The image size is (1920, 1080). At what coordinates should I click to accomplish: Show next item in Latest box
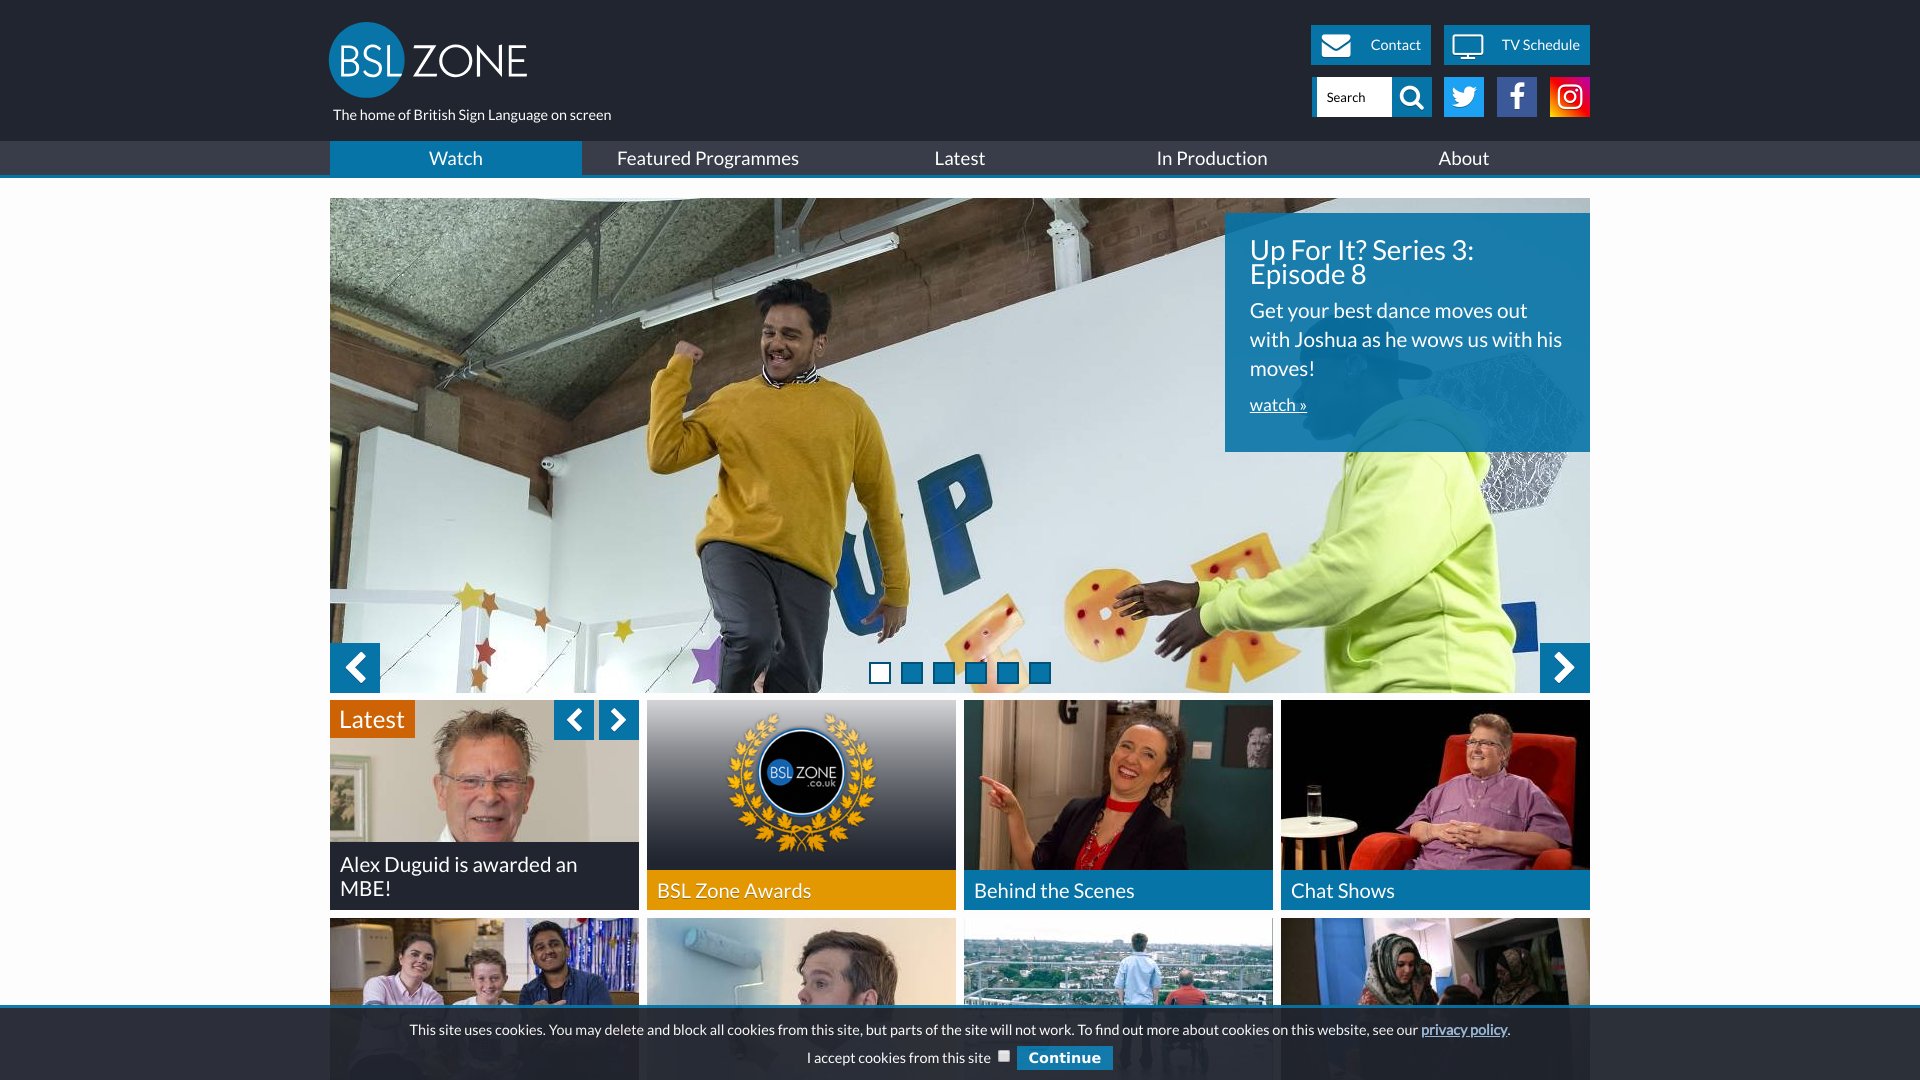[x=618, y=720]
